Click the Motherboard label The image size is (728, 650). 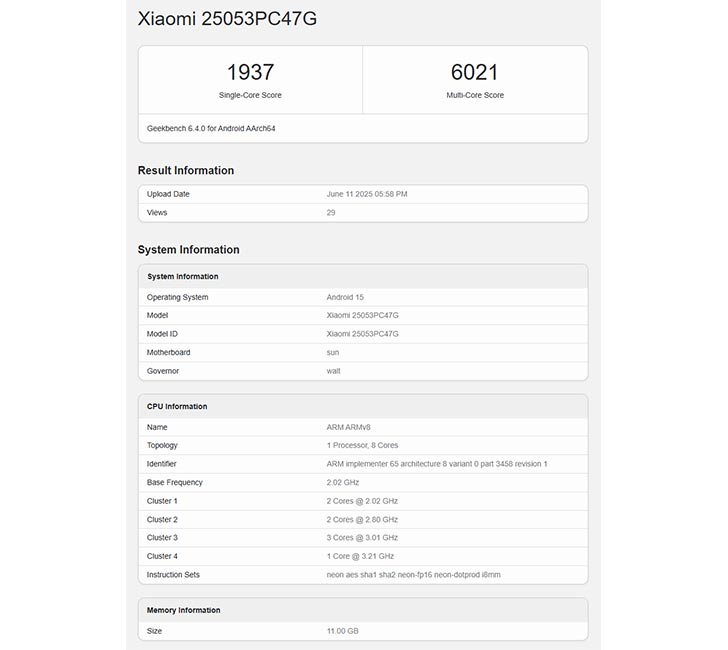click(x=169, y=352)
